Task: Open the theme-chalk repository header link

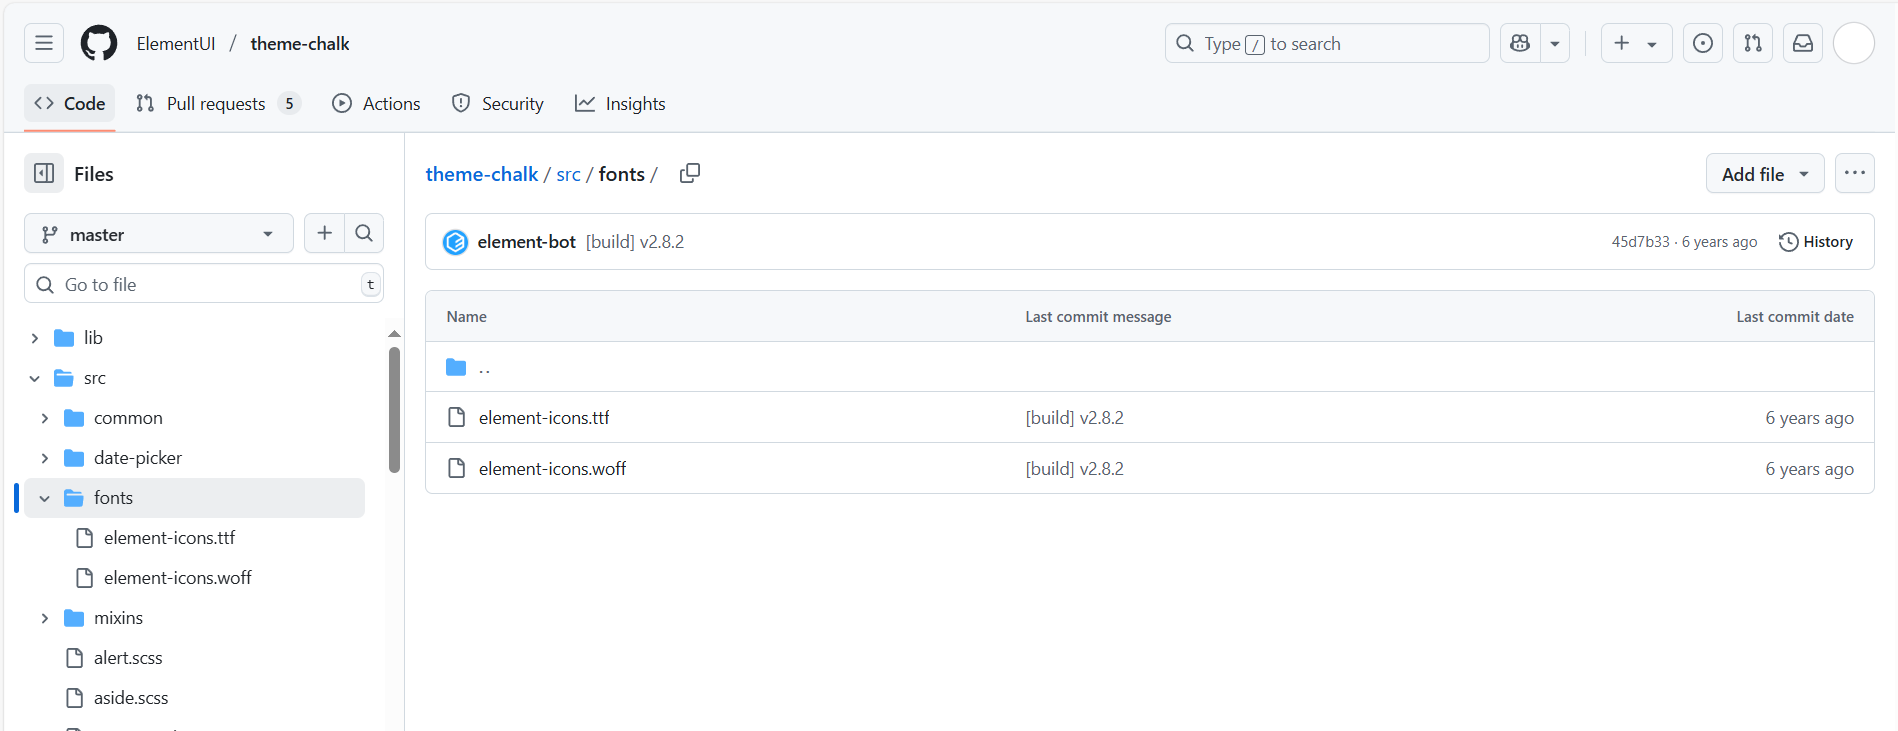Action: click(300, 44)
